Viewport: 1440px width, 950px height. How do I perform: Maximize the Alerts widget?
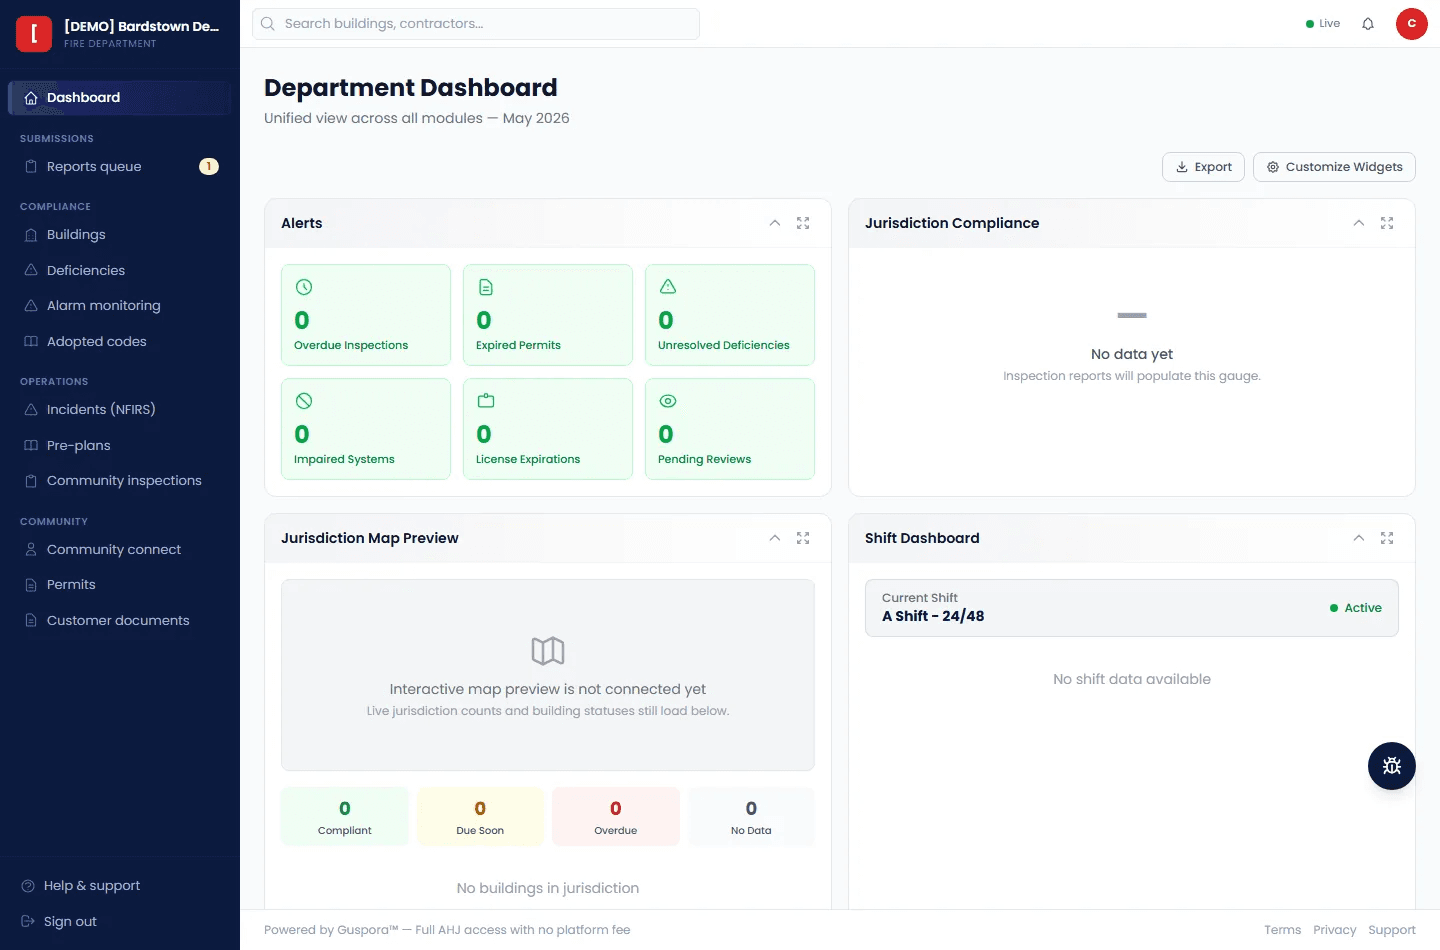pos(803,223)
